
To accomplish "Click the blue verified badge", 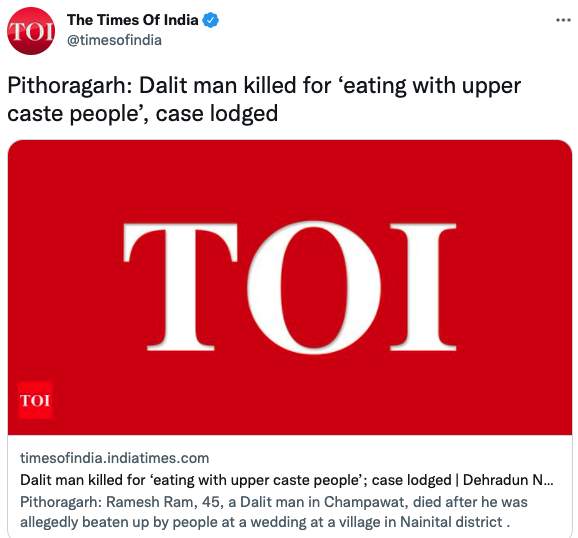I will point(211,20).
